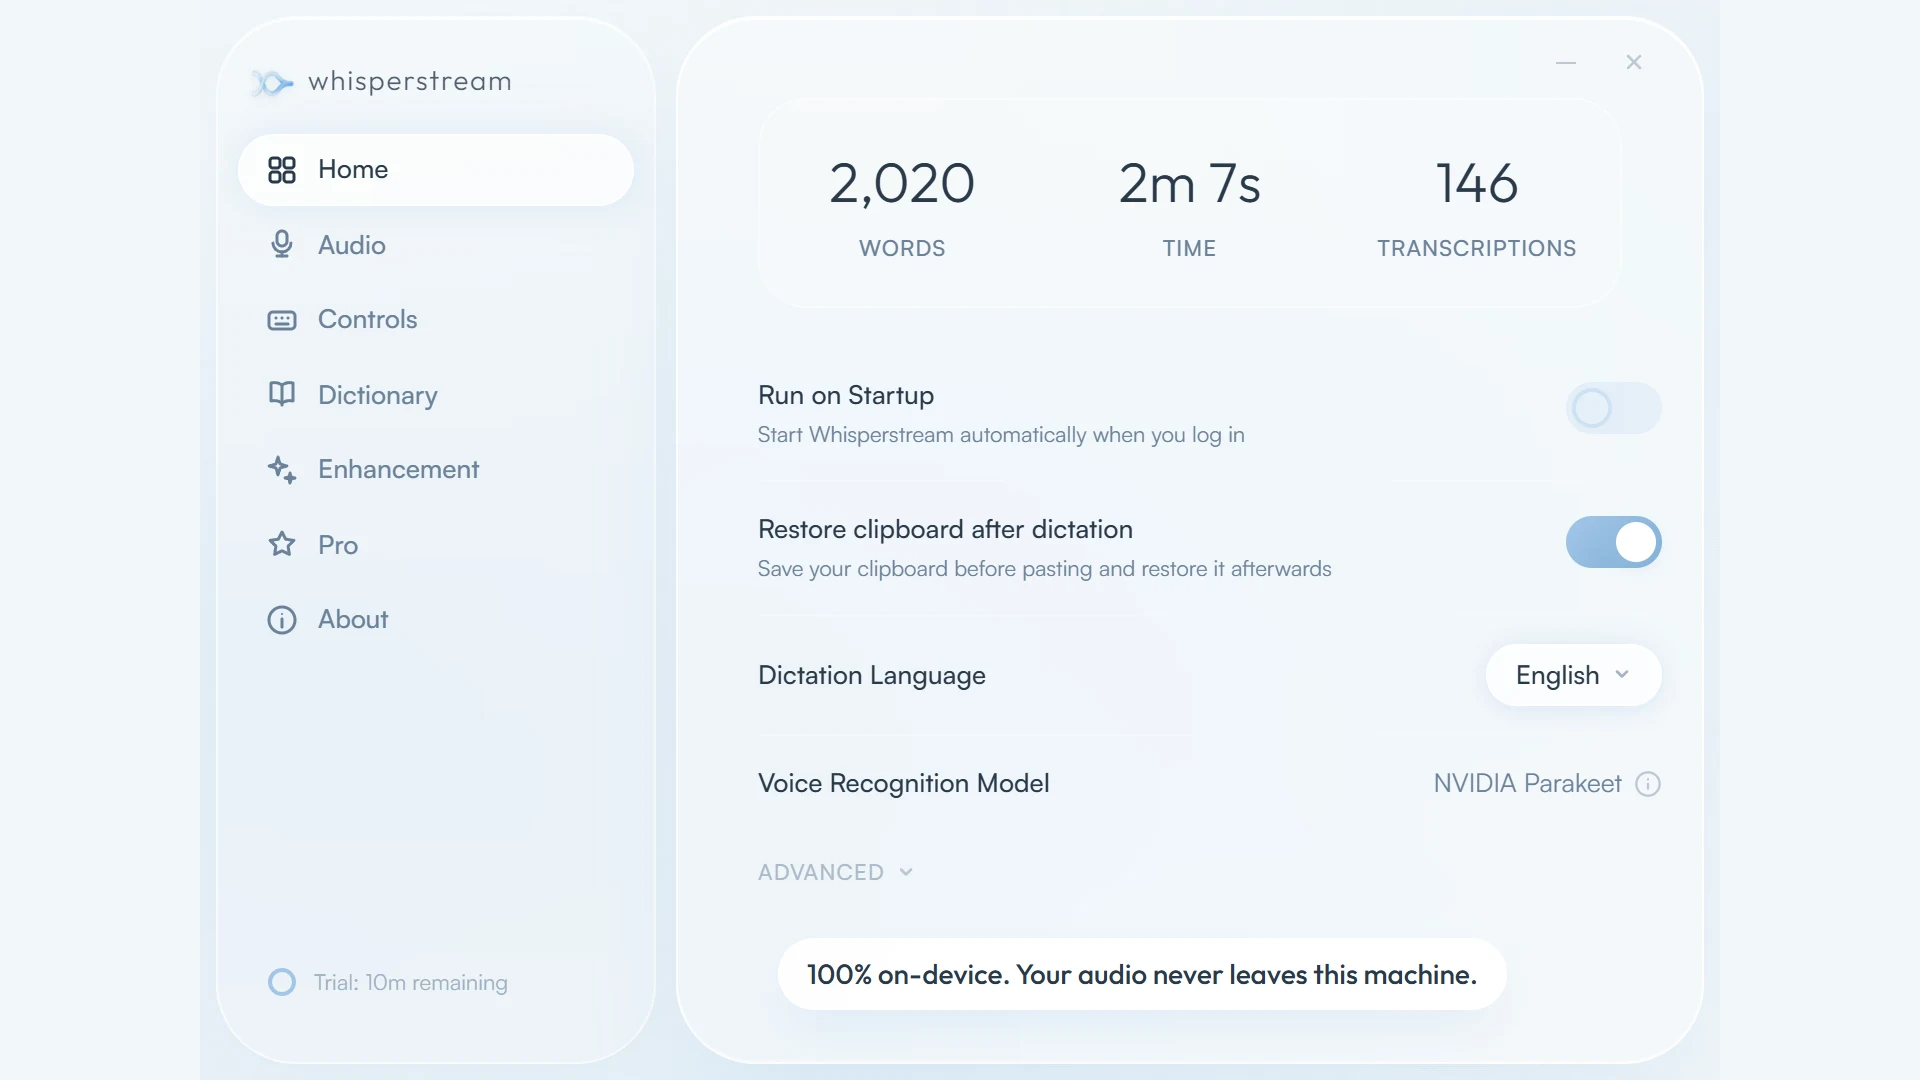Open the About page label
The height and width of the screenshot is (1080, 1920).
tap(353, 620)
